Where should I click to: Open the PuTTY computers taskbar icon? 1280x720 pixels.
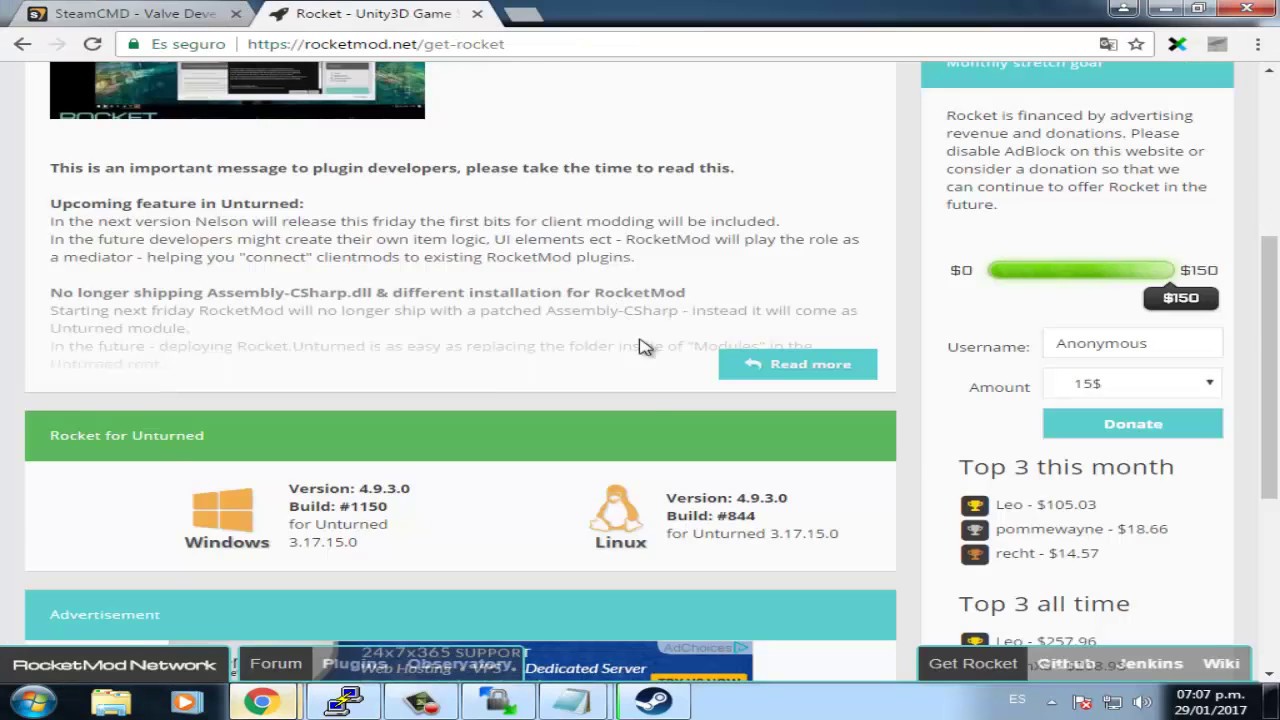click(343, 702)
